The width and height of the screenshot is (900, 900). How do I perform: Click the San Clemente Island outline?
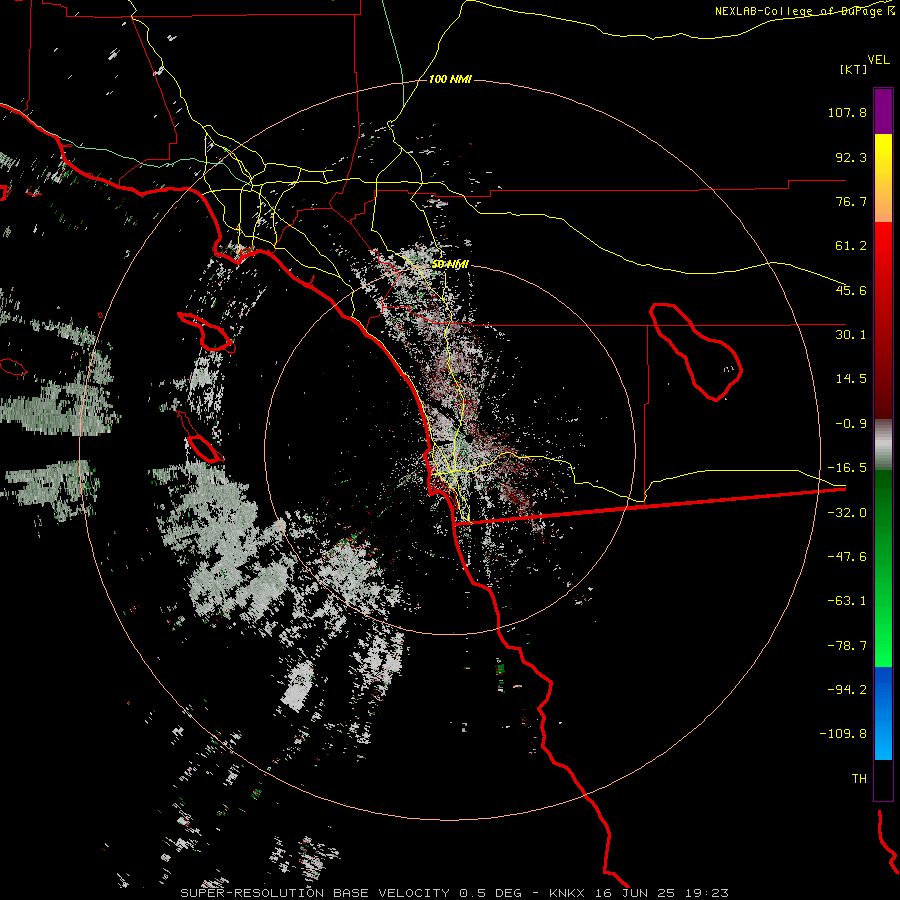point(199,438)
